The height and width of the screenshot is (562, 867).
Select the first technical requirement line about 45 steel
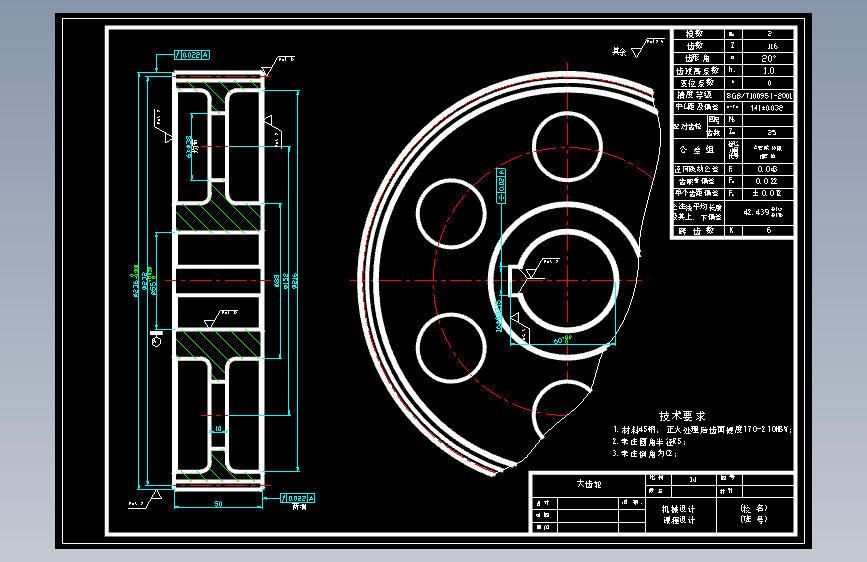point(702,429)
